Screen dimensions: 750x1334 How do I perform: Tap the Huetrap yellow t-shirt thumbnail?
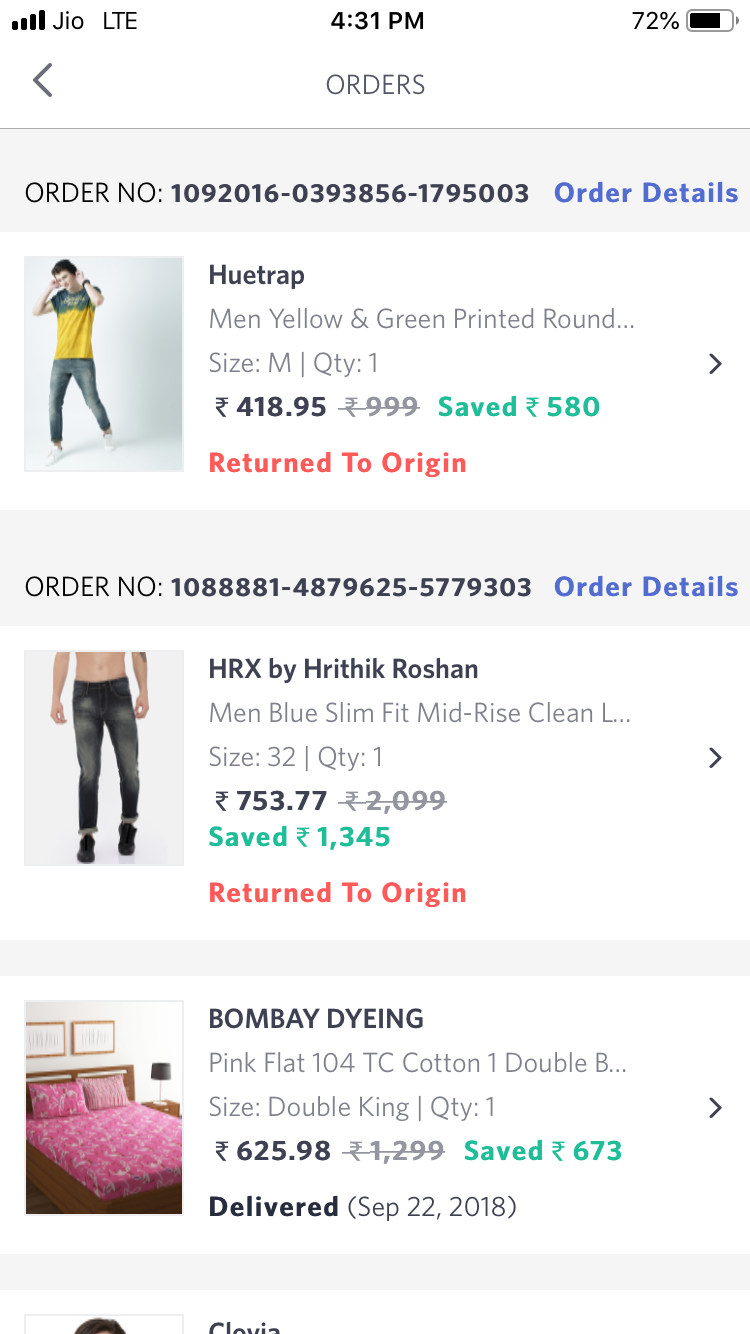pos(104,364)
